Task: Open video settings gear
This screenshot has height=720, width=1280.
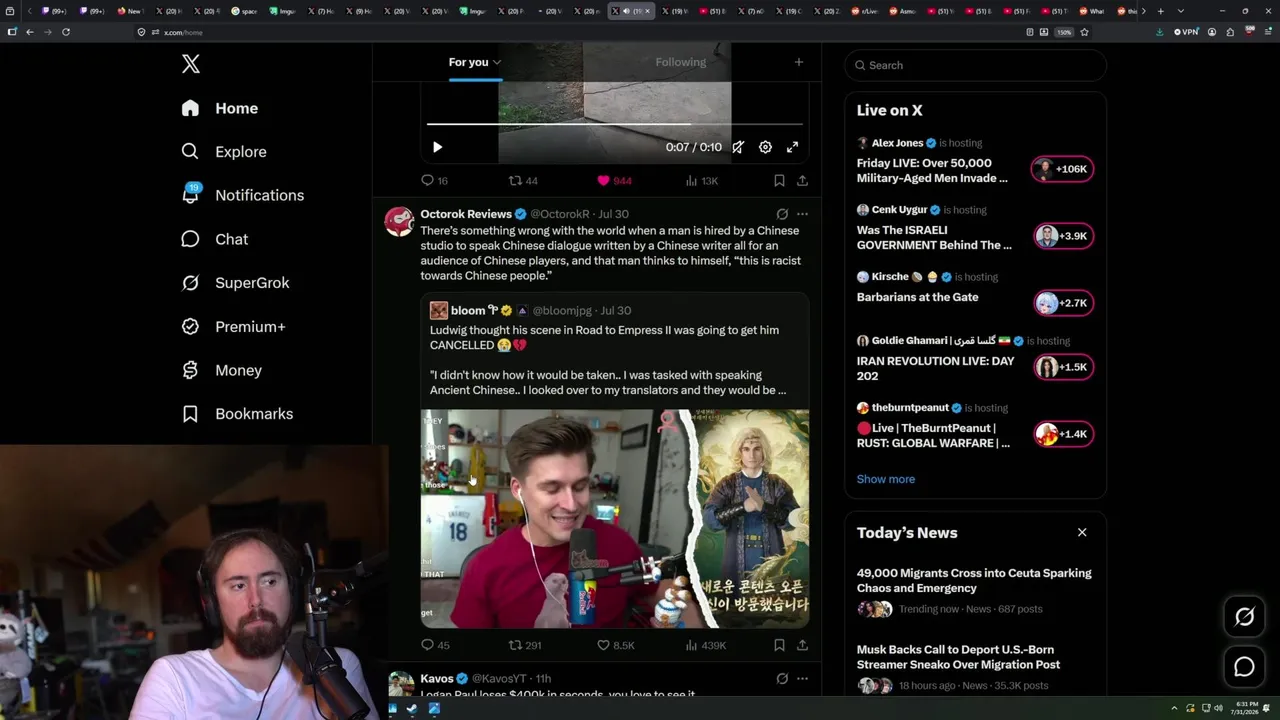Action: (x=765, y=147)
